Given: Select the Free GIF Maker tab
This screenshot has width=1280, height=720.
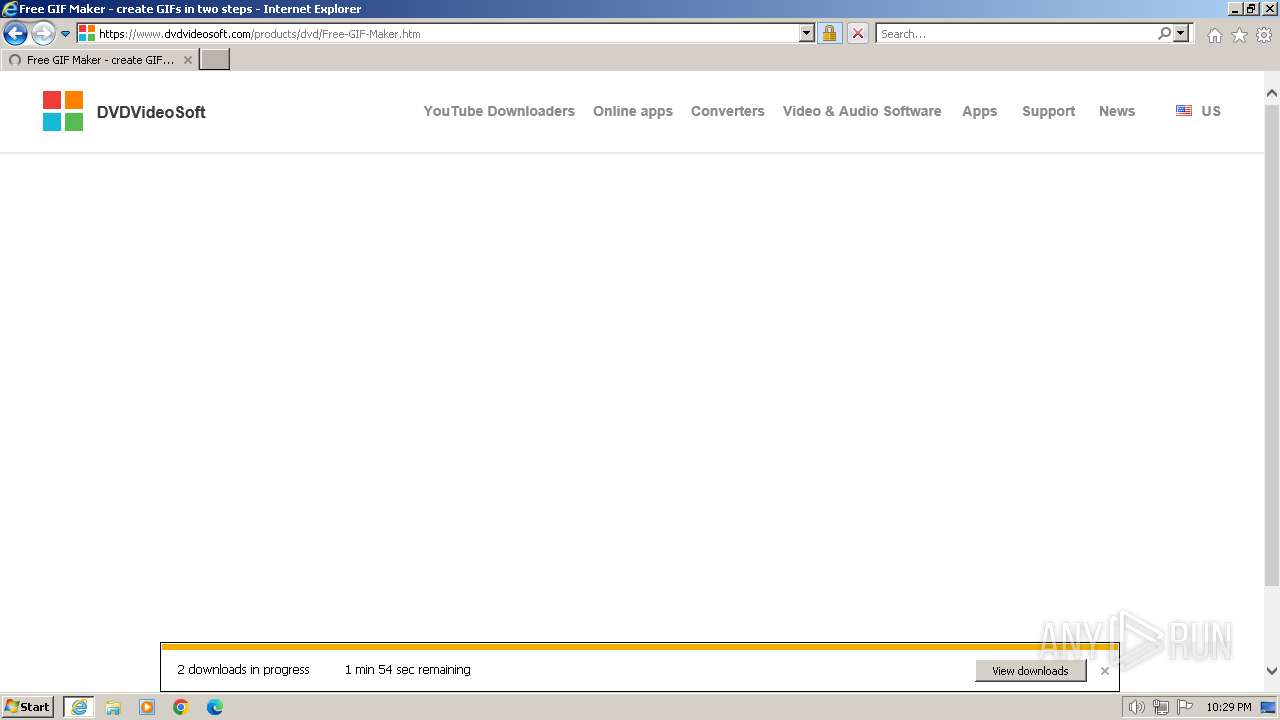Looking at the screenshot, I should click(x=98, y=60).
